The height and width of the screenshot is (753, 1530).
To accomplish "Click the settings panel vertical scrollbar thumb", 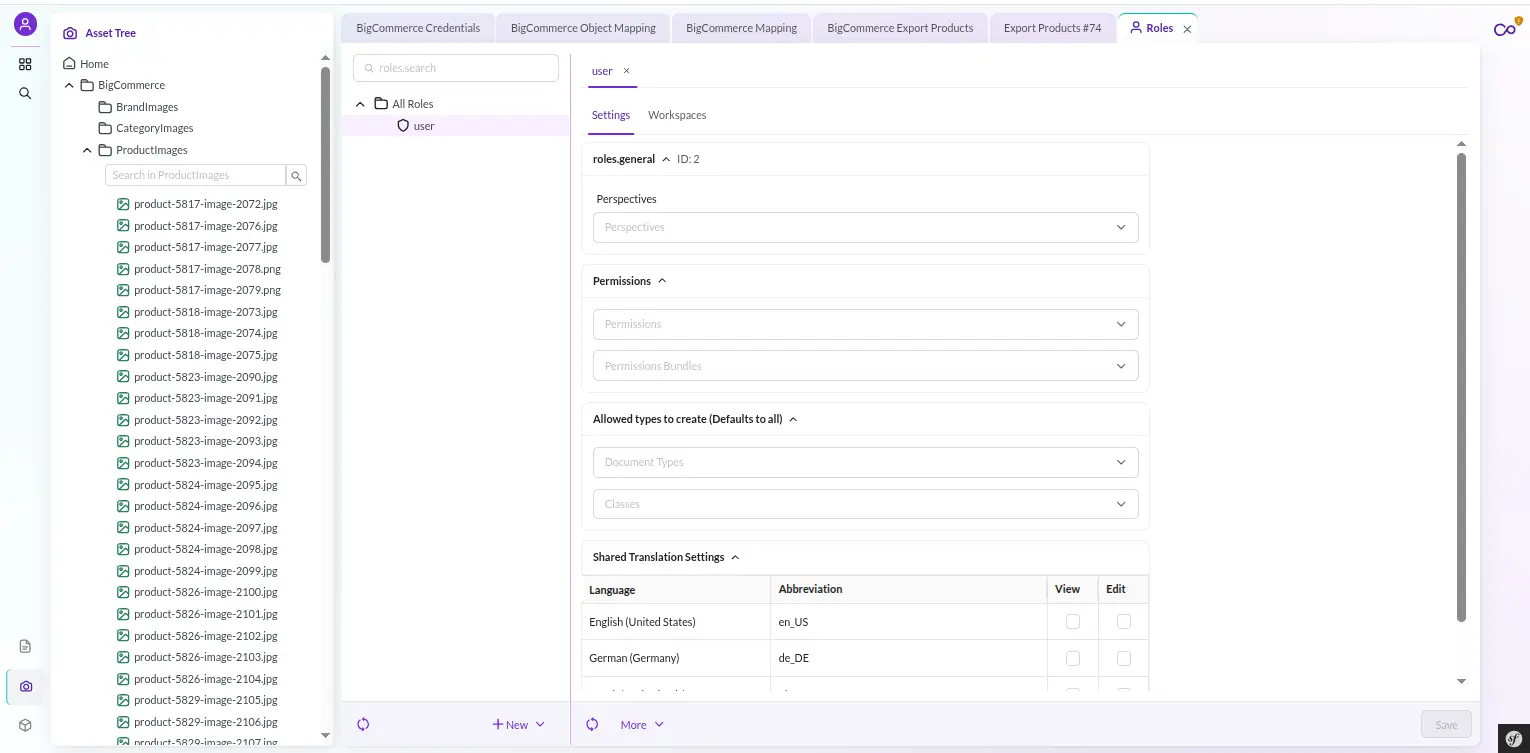I will 1461,387.
